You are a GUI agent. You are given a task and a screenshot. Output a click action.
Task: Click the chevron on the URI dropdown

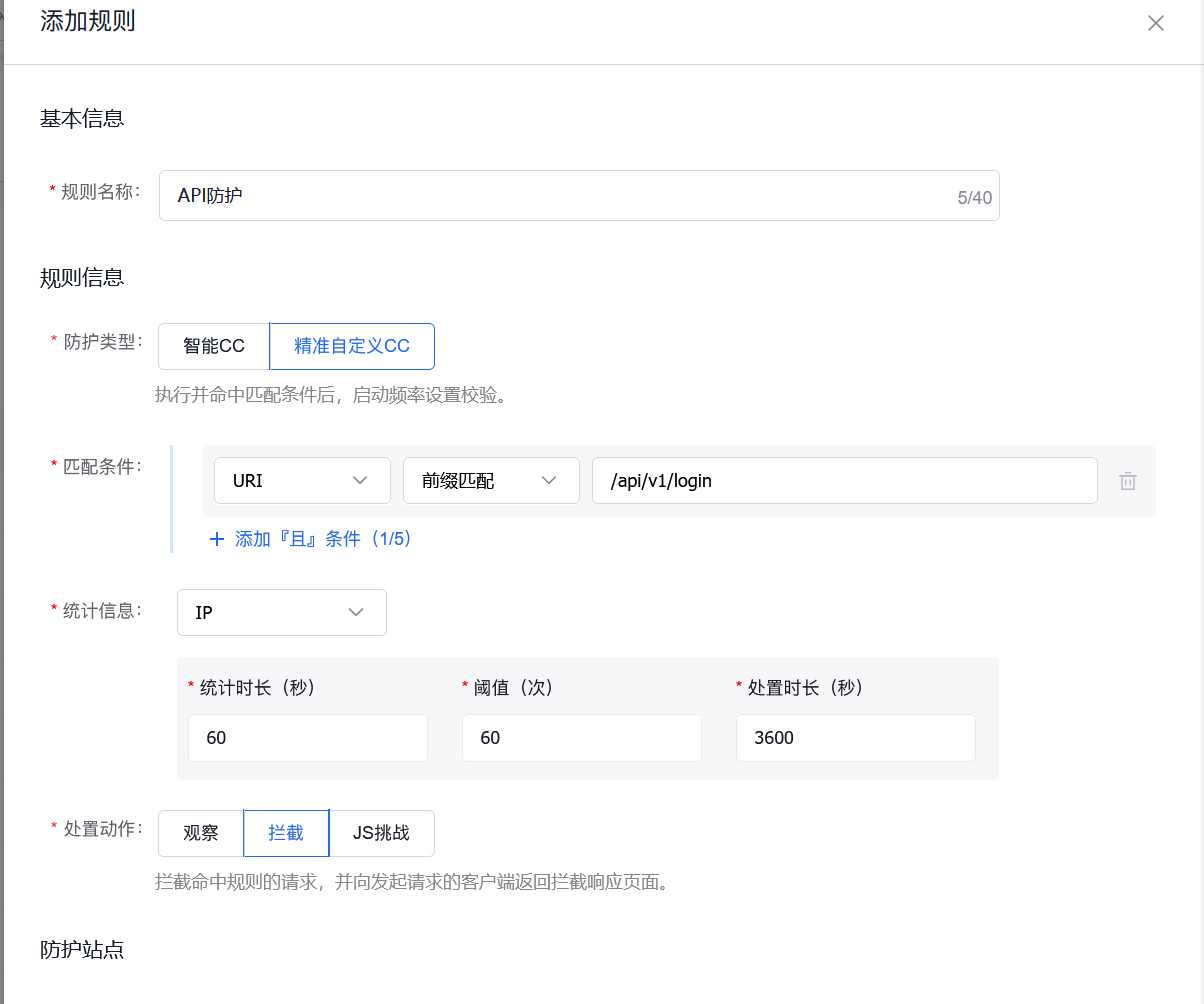360,480
